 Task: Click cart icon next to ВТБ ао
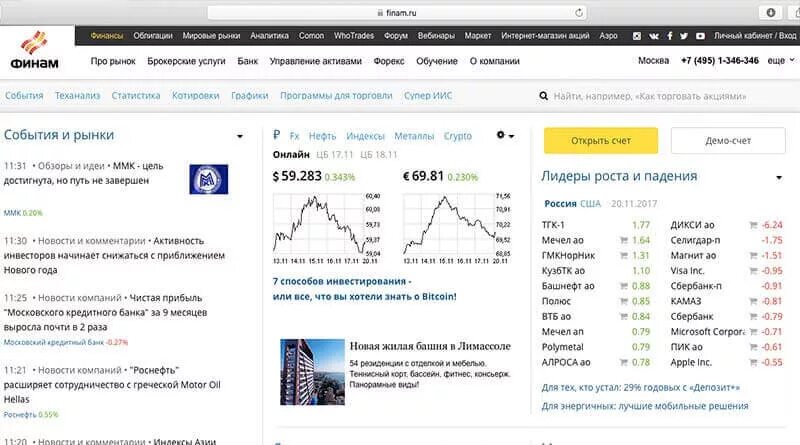coord(623,316)
